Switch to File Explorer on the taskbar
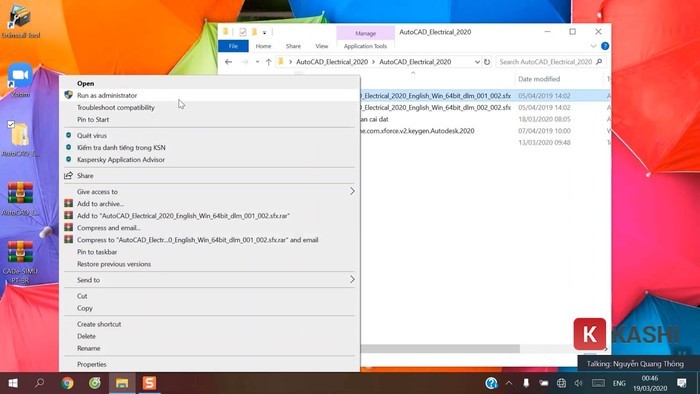The height and width of the screenshot is (394, 700). coord(122,383)
